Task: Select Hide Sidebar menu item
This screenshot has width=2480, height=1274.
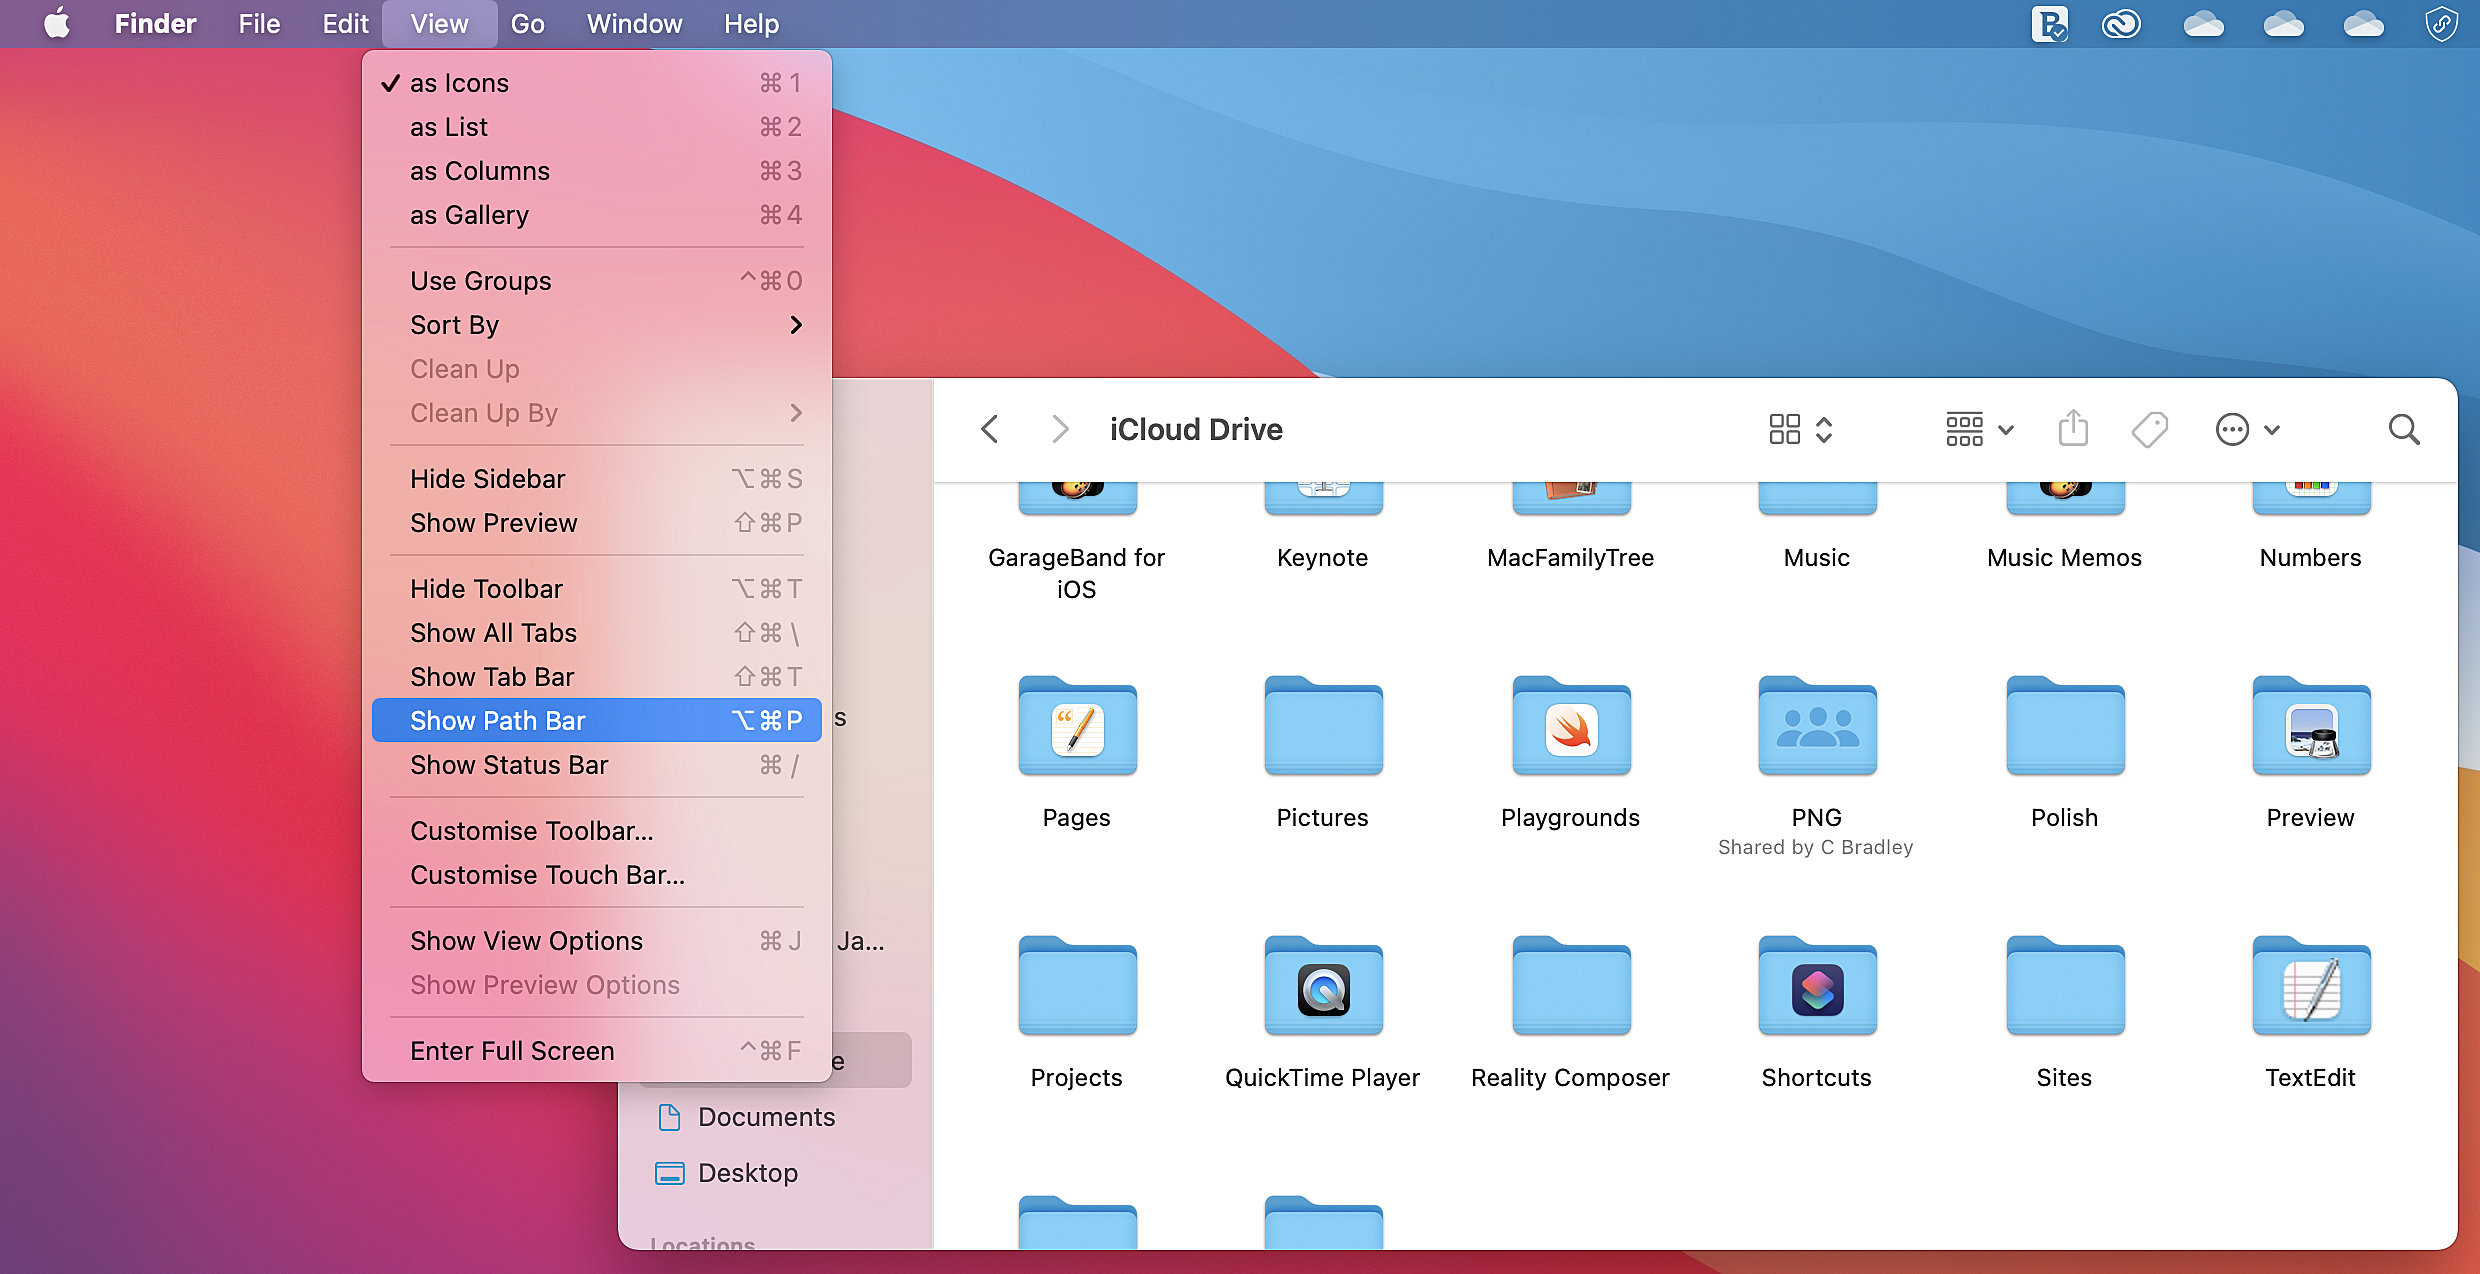Action: [597, 479]
